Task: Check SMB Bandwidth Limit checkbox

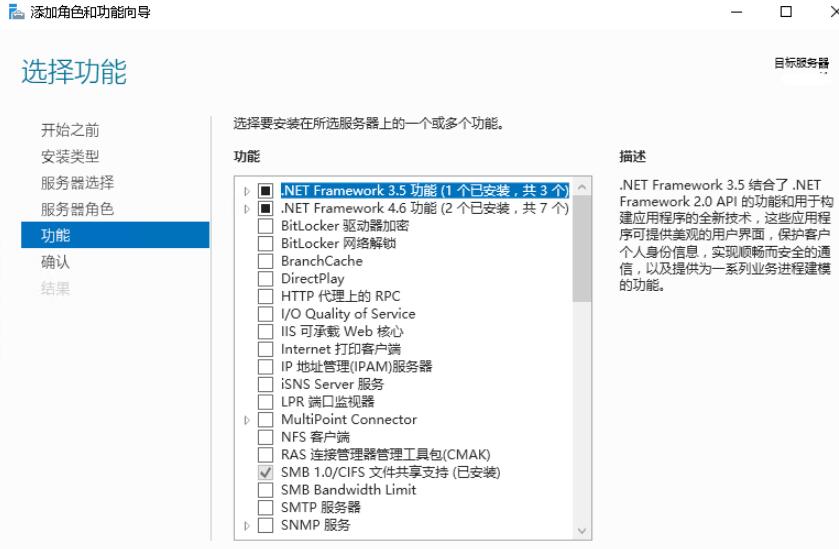Action: pyautogui.click(x=265, y=490)
